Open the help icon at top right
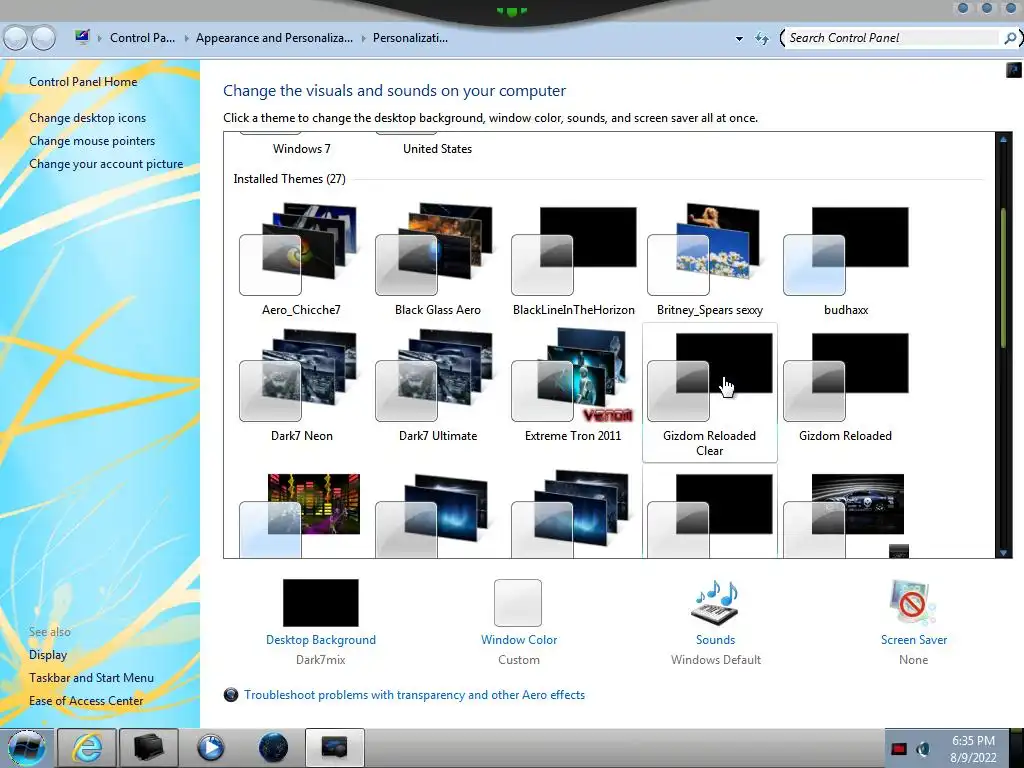 coord(1014,69)
